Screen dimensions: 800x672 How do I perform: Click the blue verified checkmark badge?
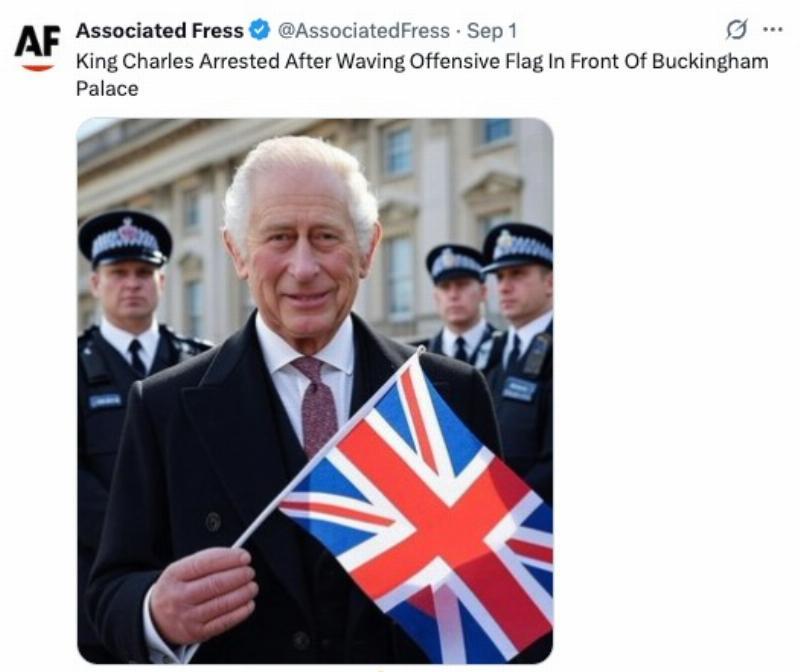pyautogui.click(x=259, y=30)
